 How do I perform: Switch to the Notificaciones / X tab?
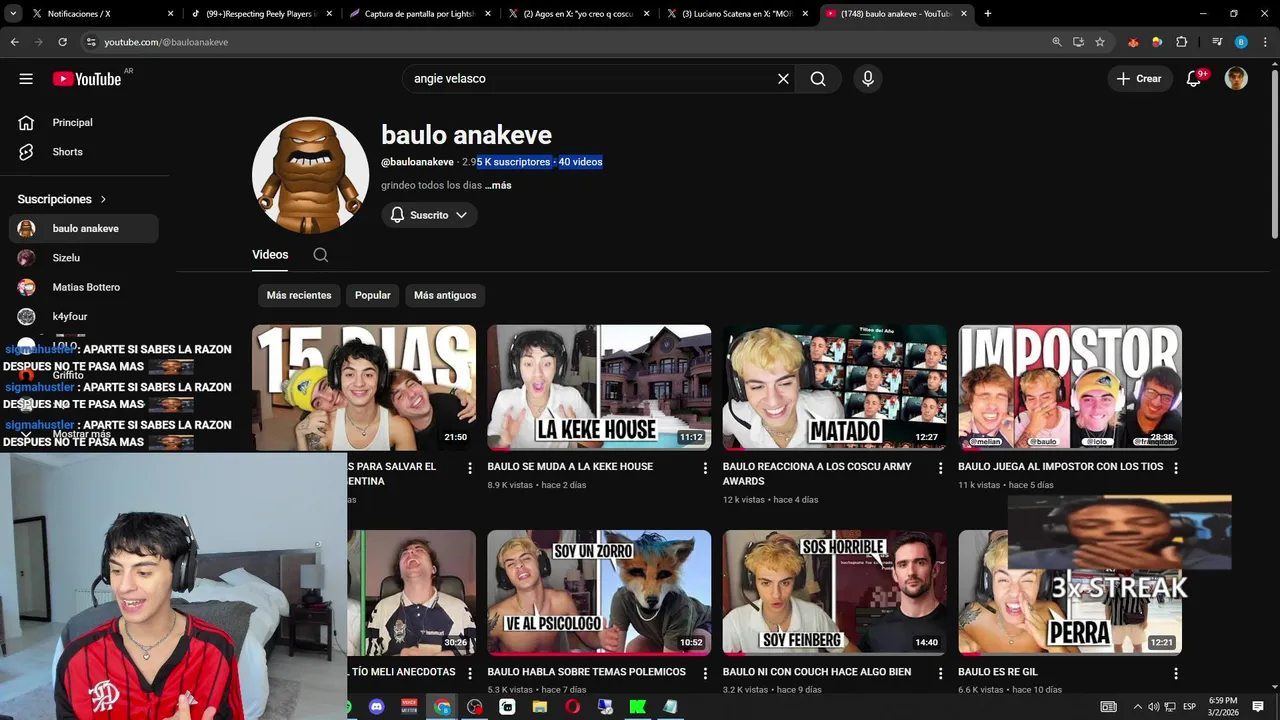coord(102,14)
